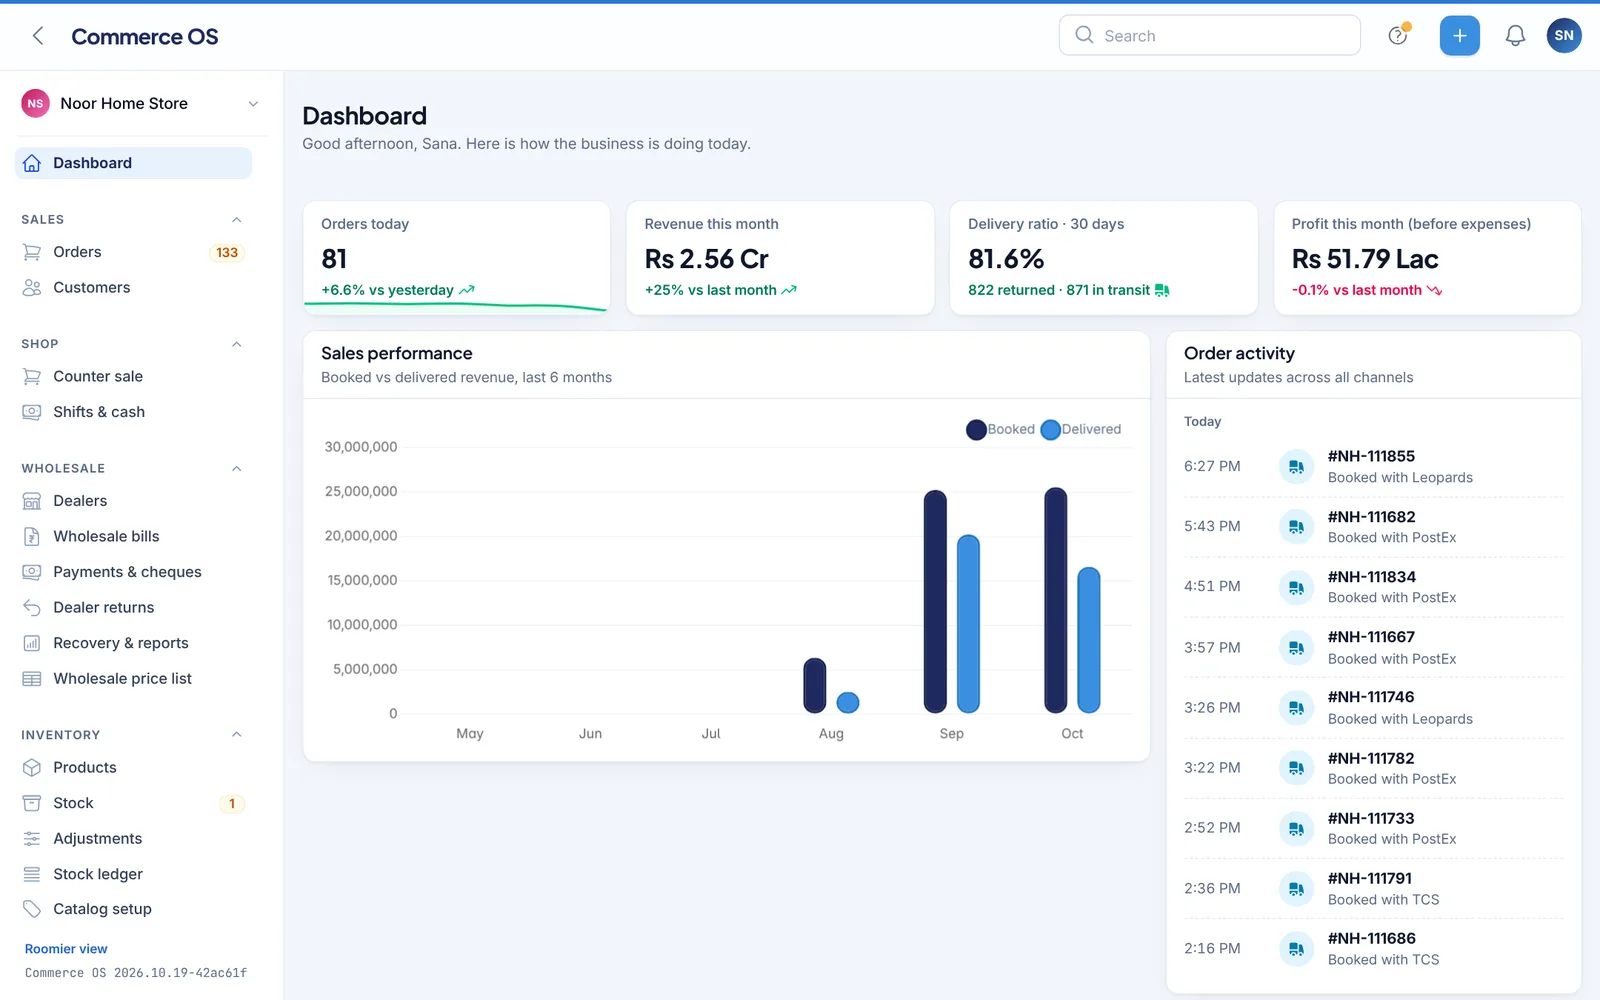
Task: Open the Delivery ratio 30 days card
Action: [x=1103, y=258]
